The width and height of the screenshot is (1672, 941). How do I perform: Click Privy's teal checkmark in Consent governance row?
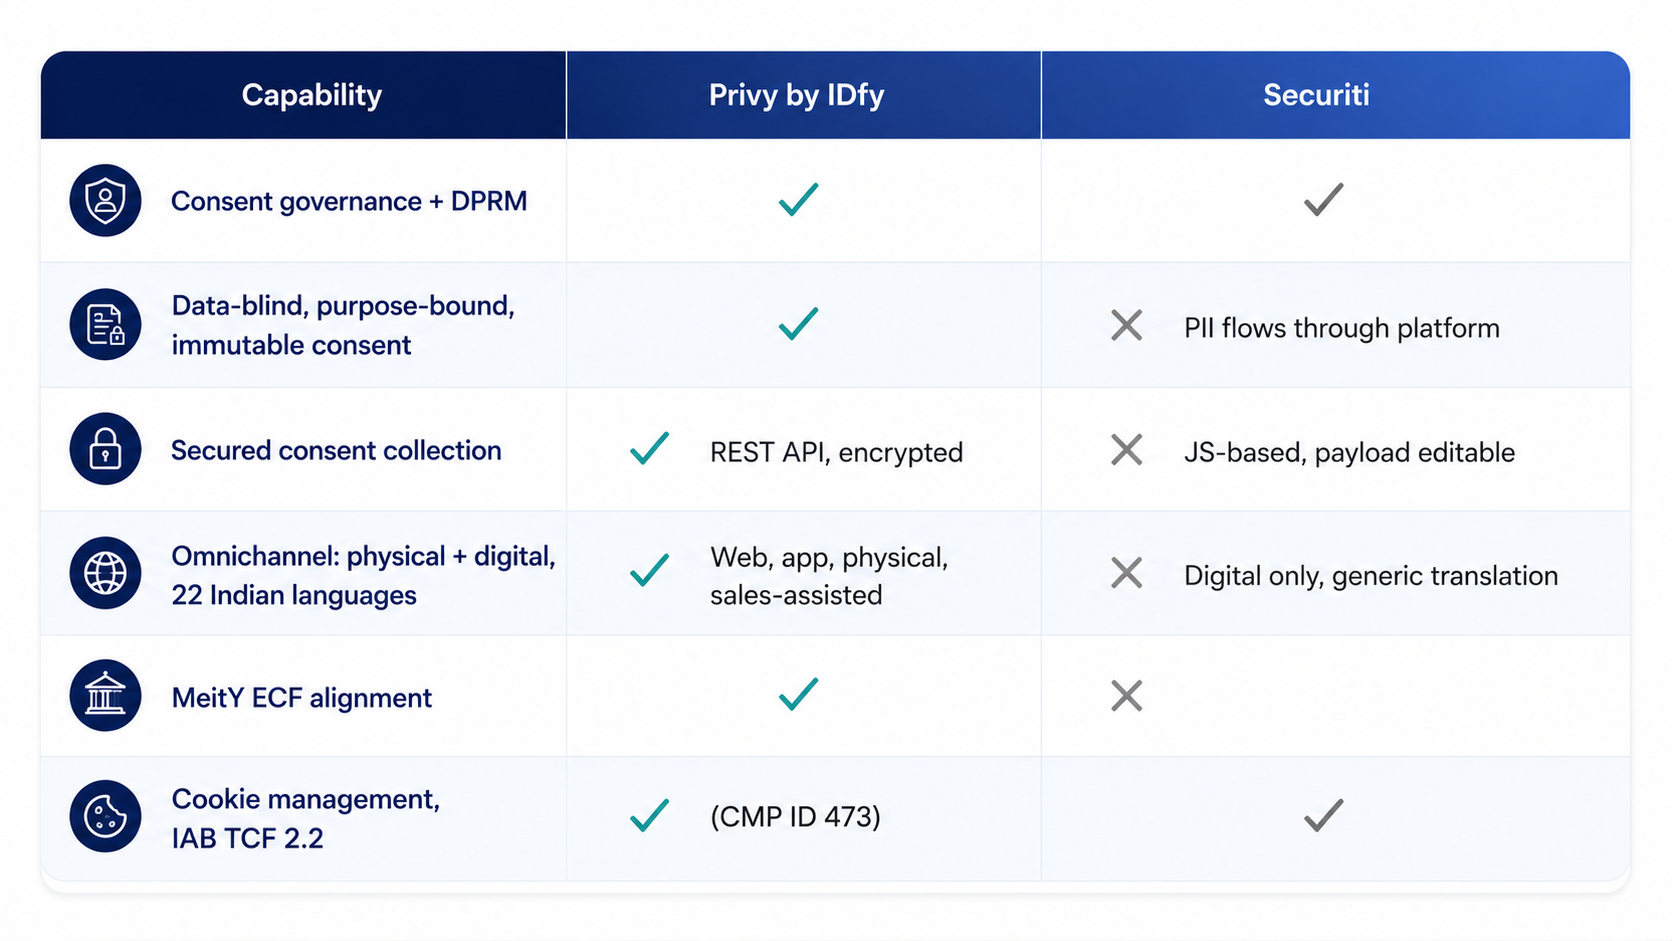799,200
